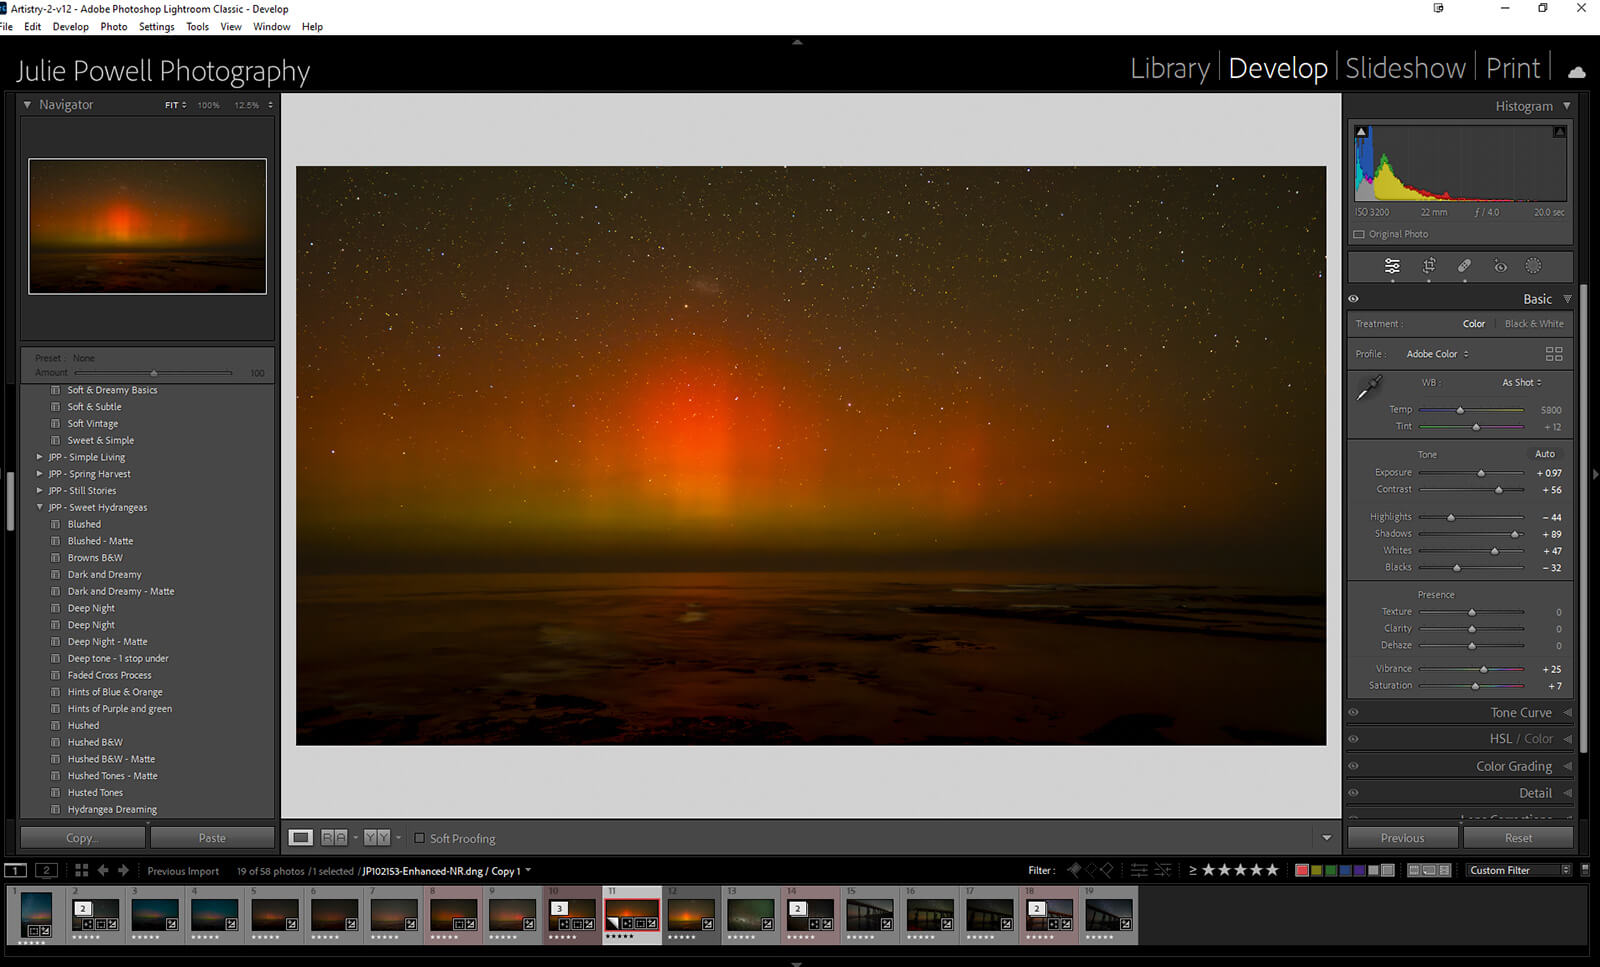Expand the Tone Curve panel
1600x967 pixels.
1520,713
